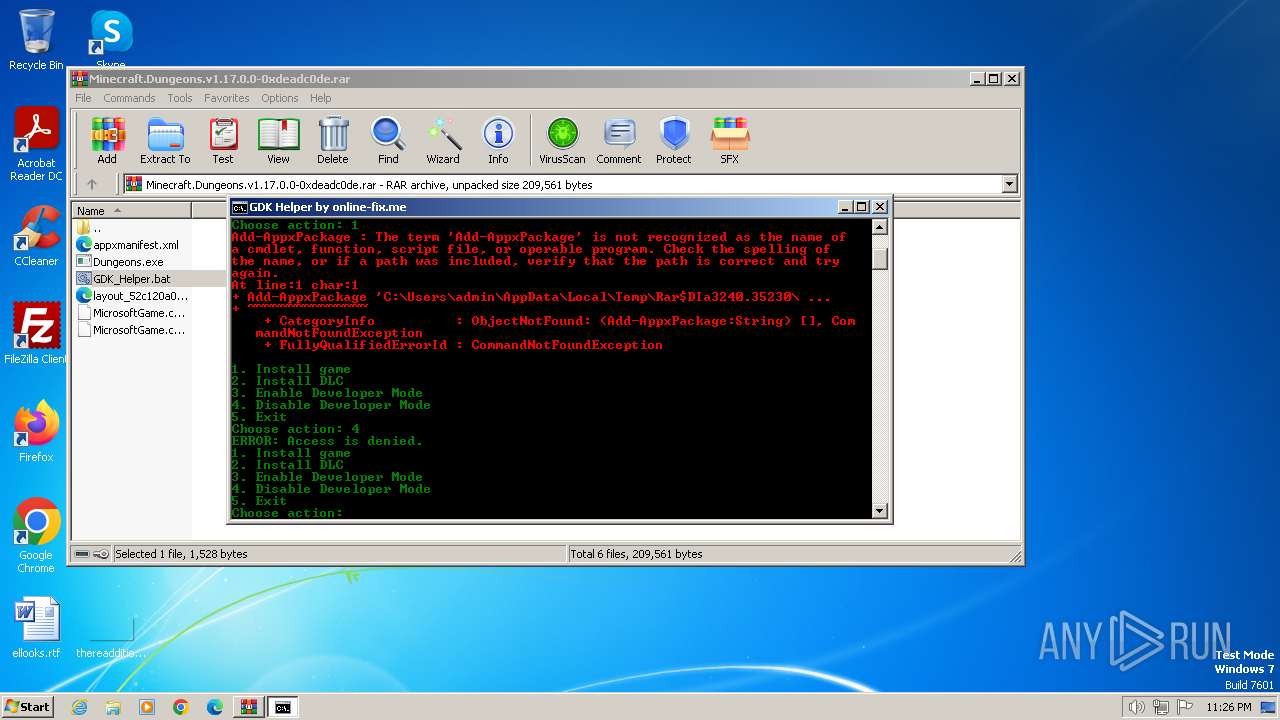
Task: Open FileZilla Client desktop icon
Action: (36, 334)
